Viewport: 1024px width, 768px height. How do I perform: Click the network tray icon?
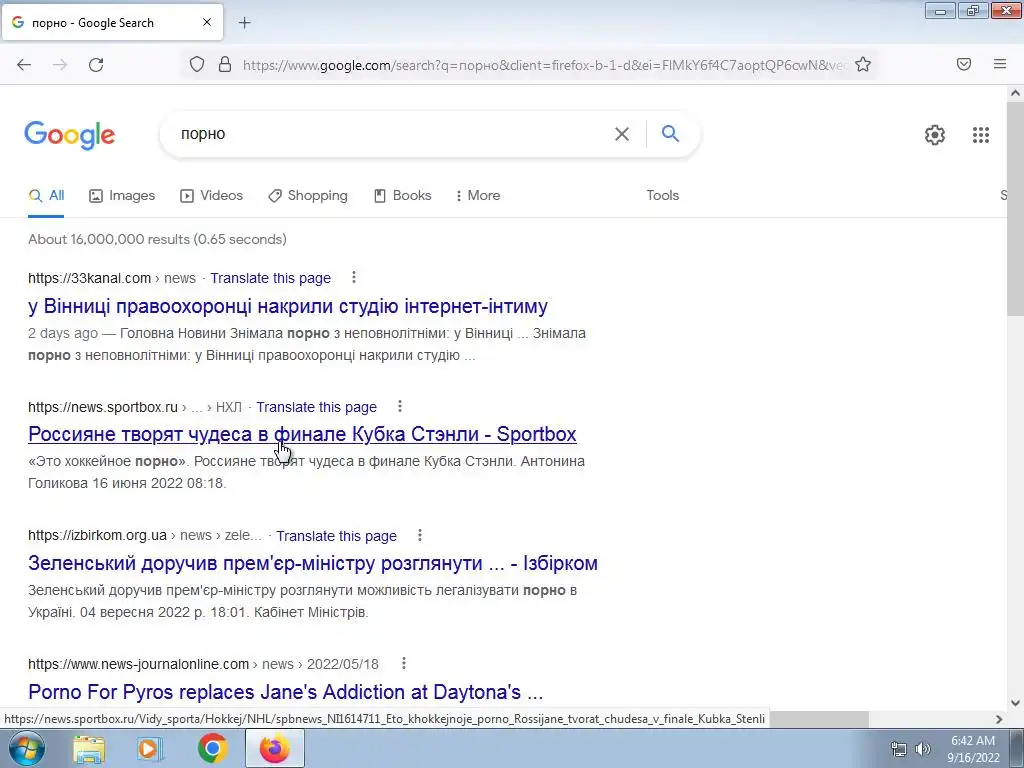899,748
